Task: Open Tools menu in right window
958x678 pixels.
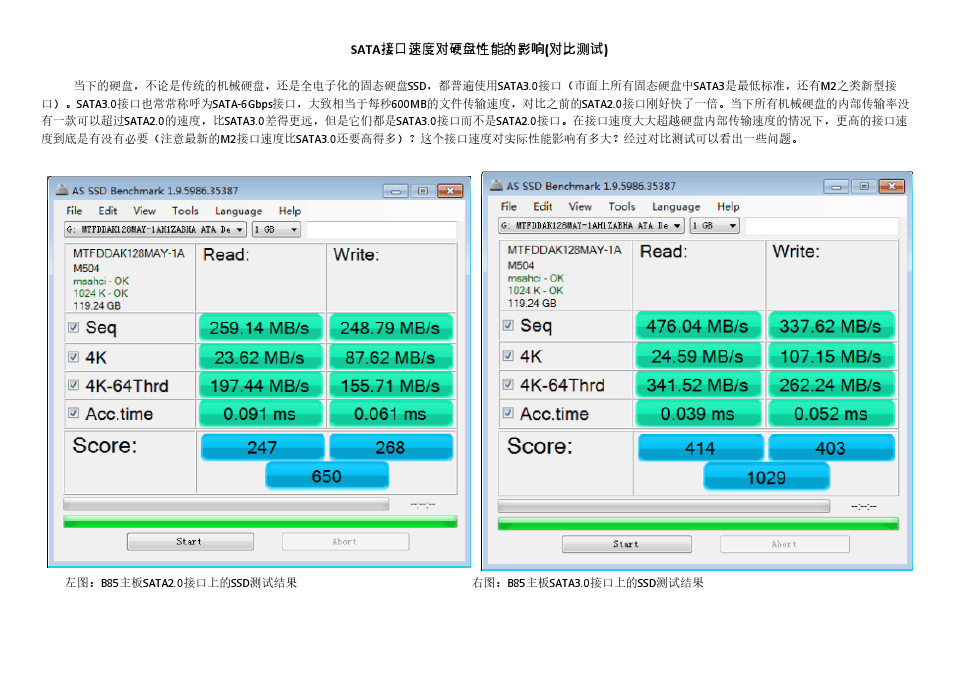Action: (x=621, y=206)
